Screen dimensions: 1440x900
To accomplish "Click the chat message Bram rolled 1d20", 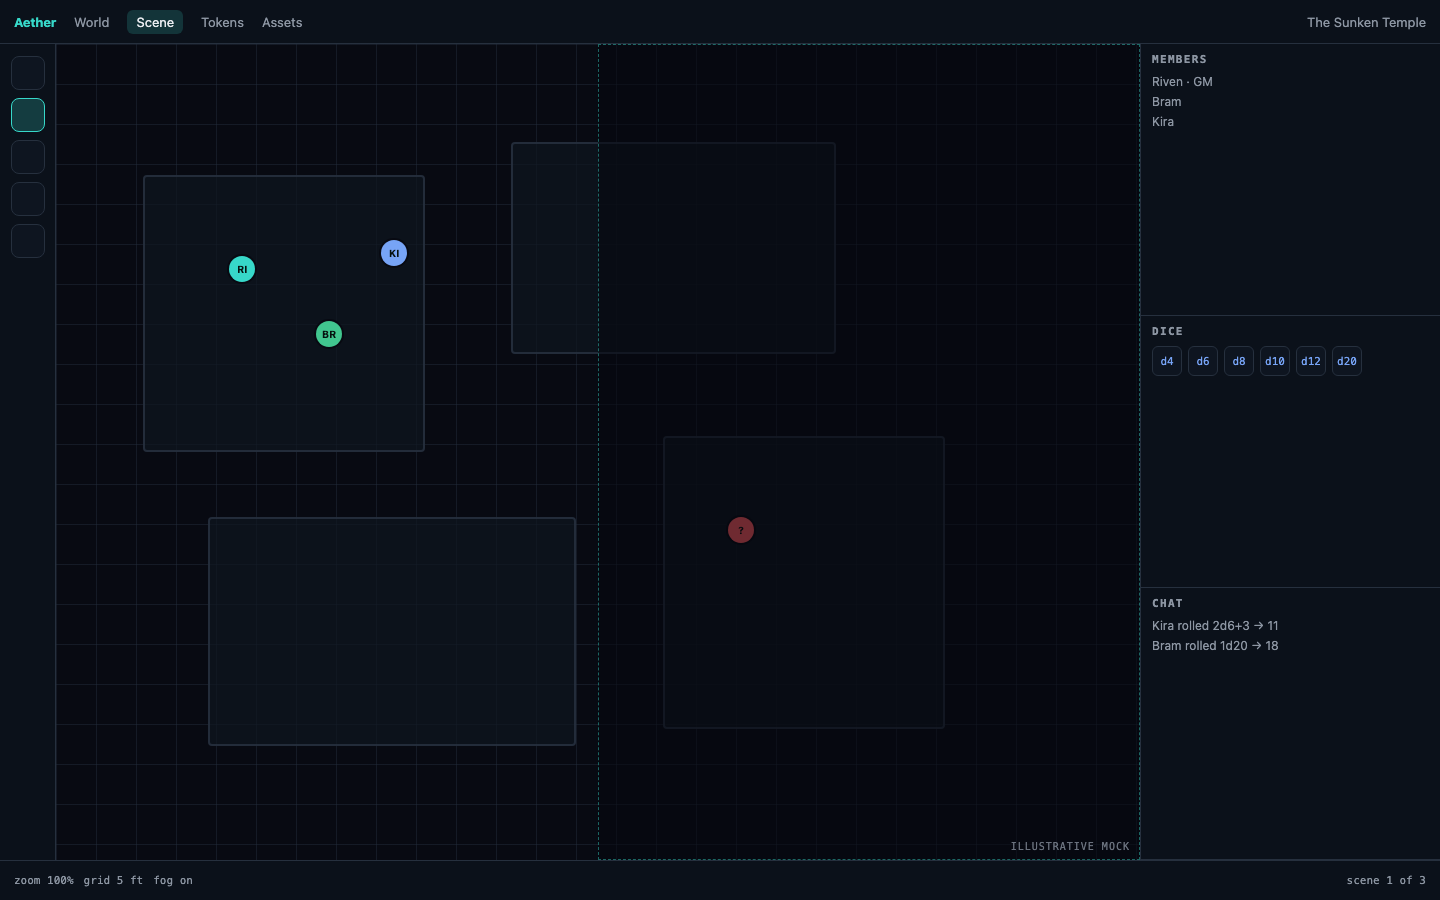I will click(1215, 646).
